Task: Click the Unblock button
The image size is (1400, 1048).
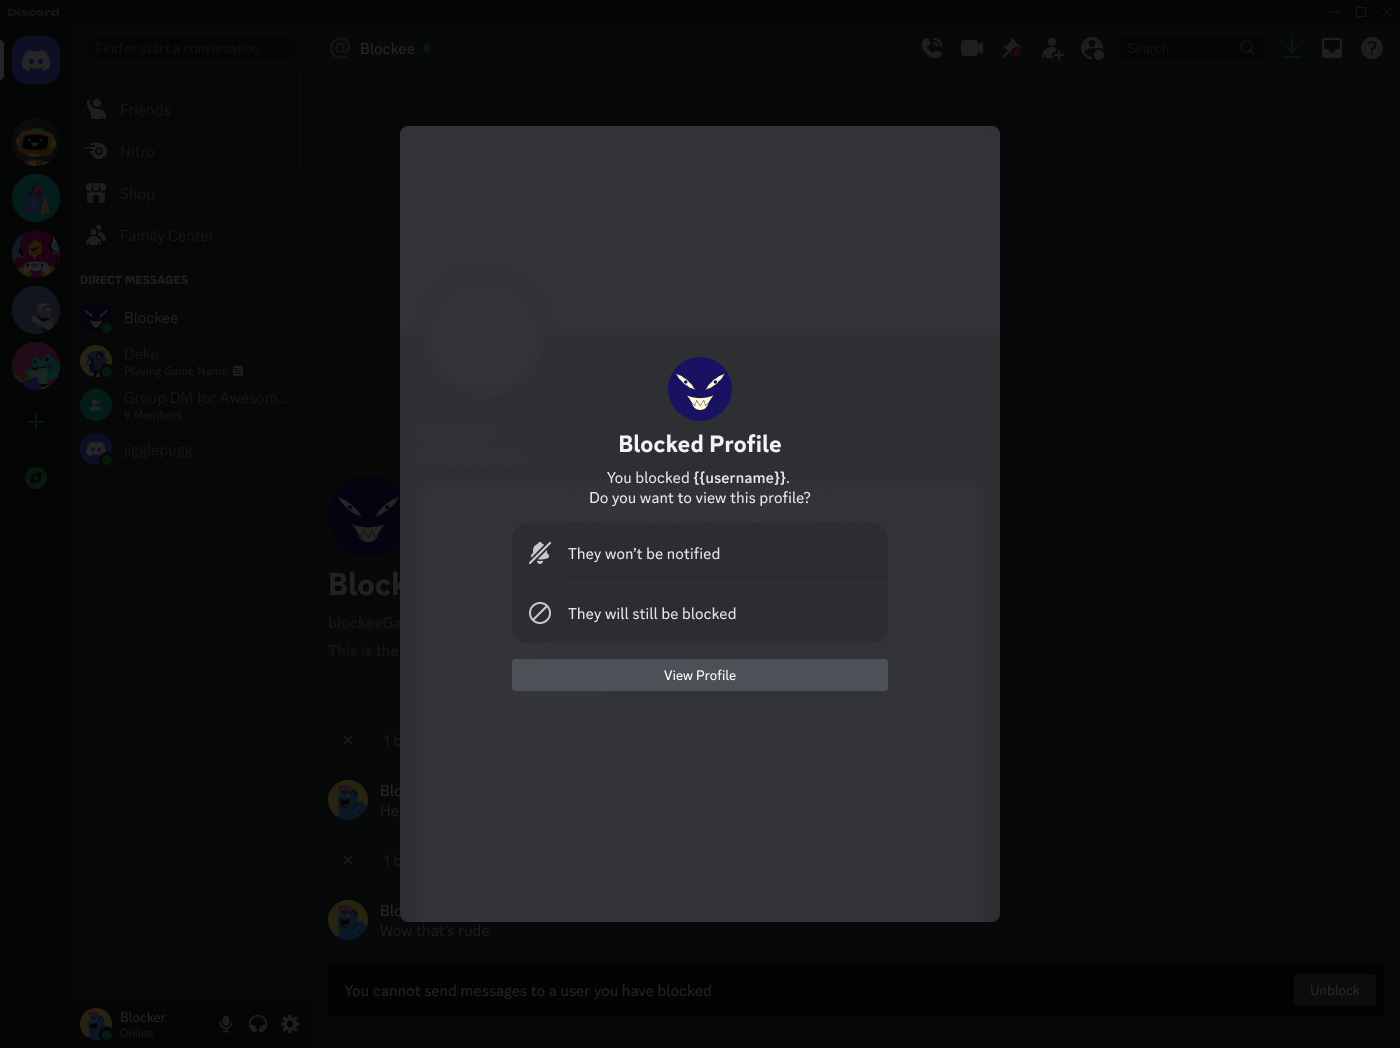Action: (x=1334, y=990)
